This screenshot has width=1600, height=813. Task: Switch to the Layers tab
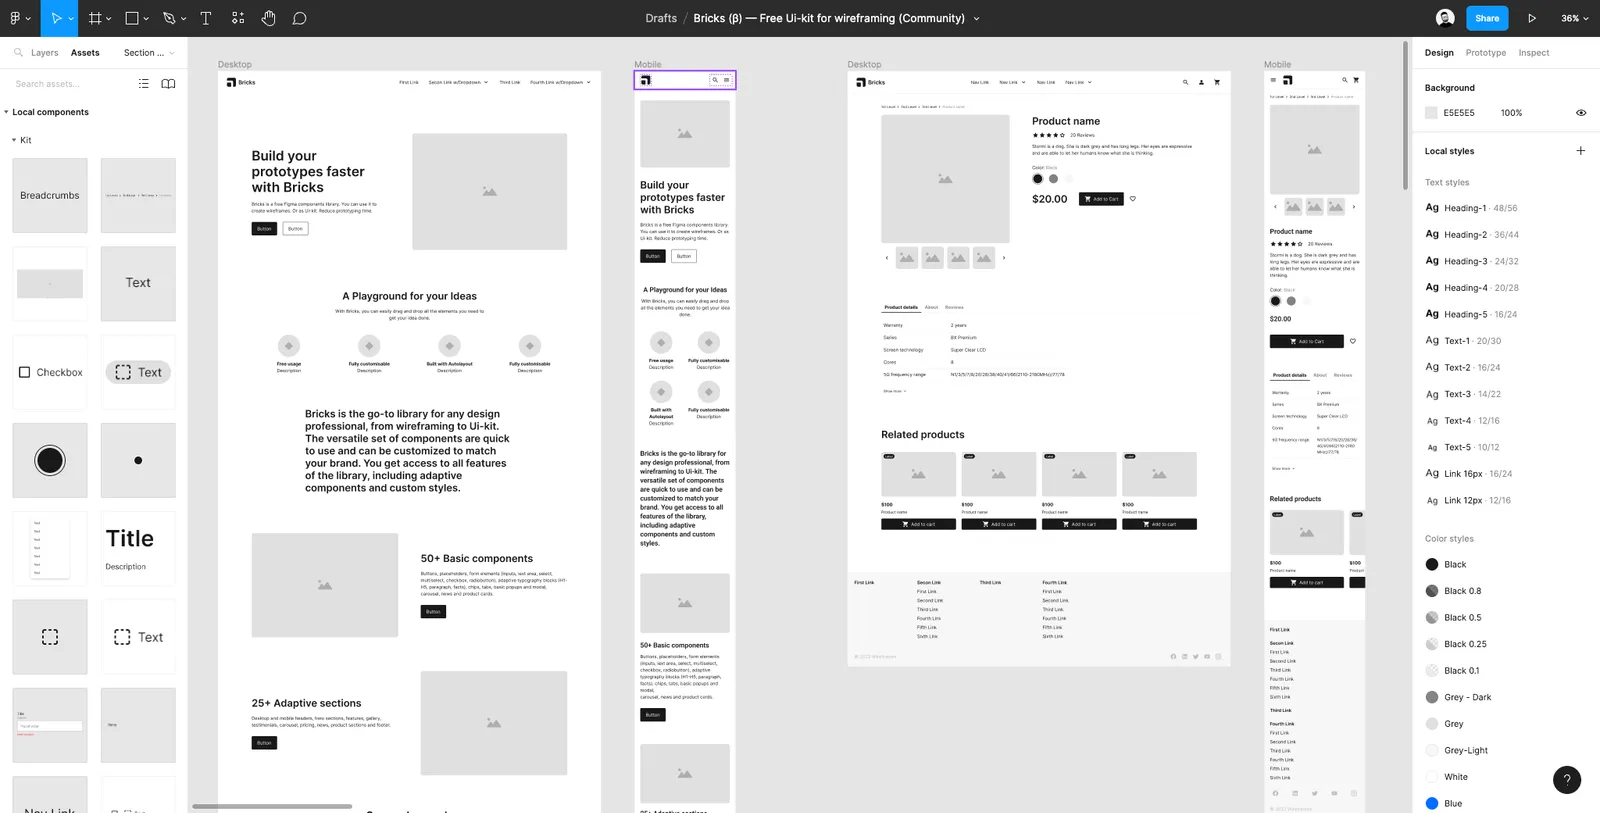44,53
